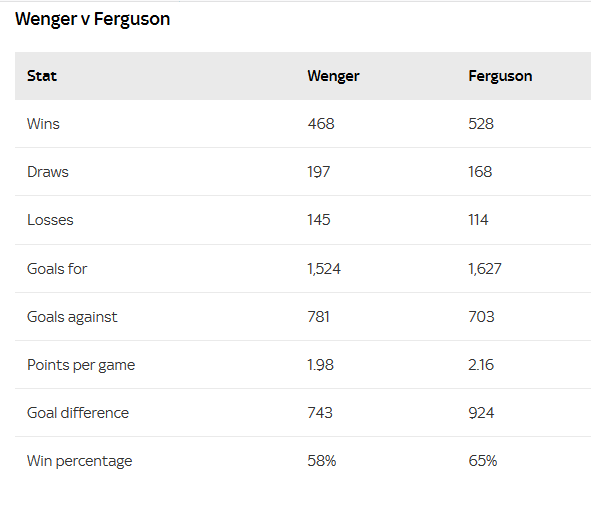The width and height of the screenshot is (606, 505).
Task: Click Ferguson's win percentage 65%
Action: click(482, 461)
